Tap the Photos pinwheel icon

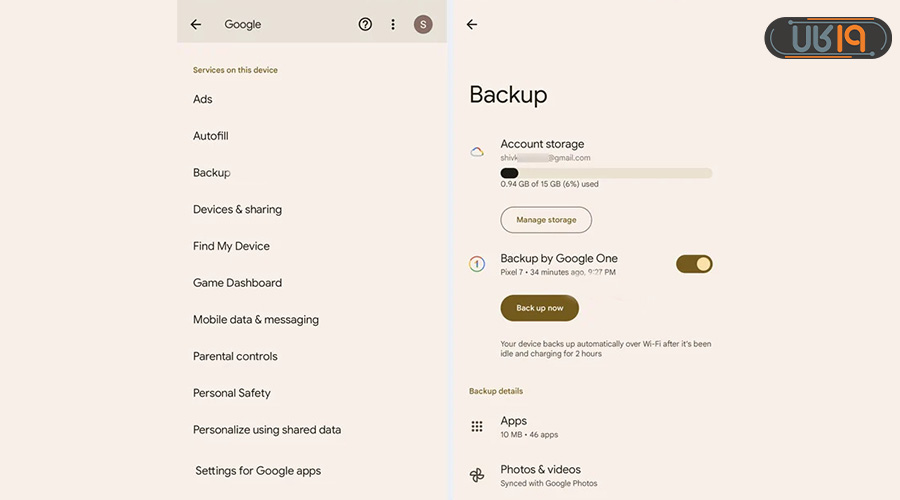[x=477, y=475]
